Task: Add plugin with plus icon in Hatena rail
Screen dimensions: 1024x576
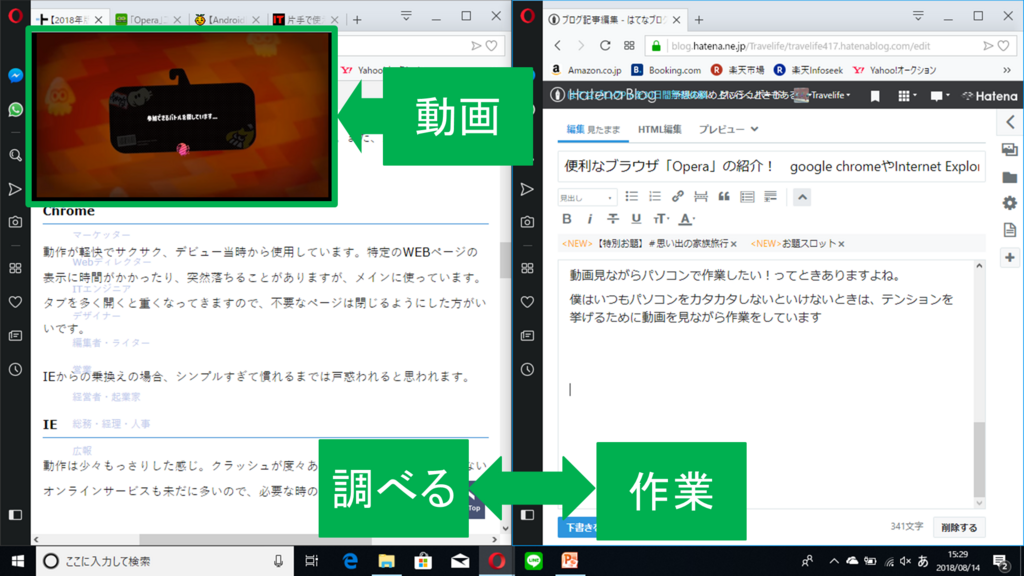Action: tap(1010, 257)
